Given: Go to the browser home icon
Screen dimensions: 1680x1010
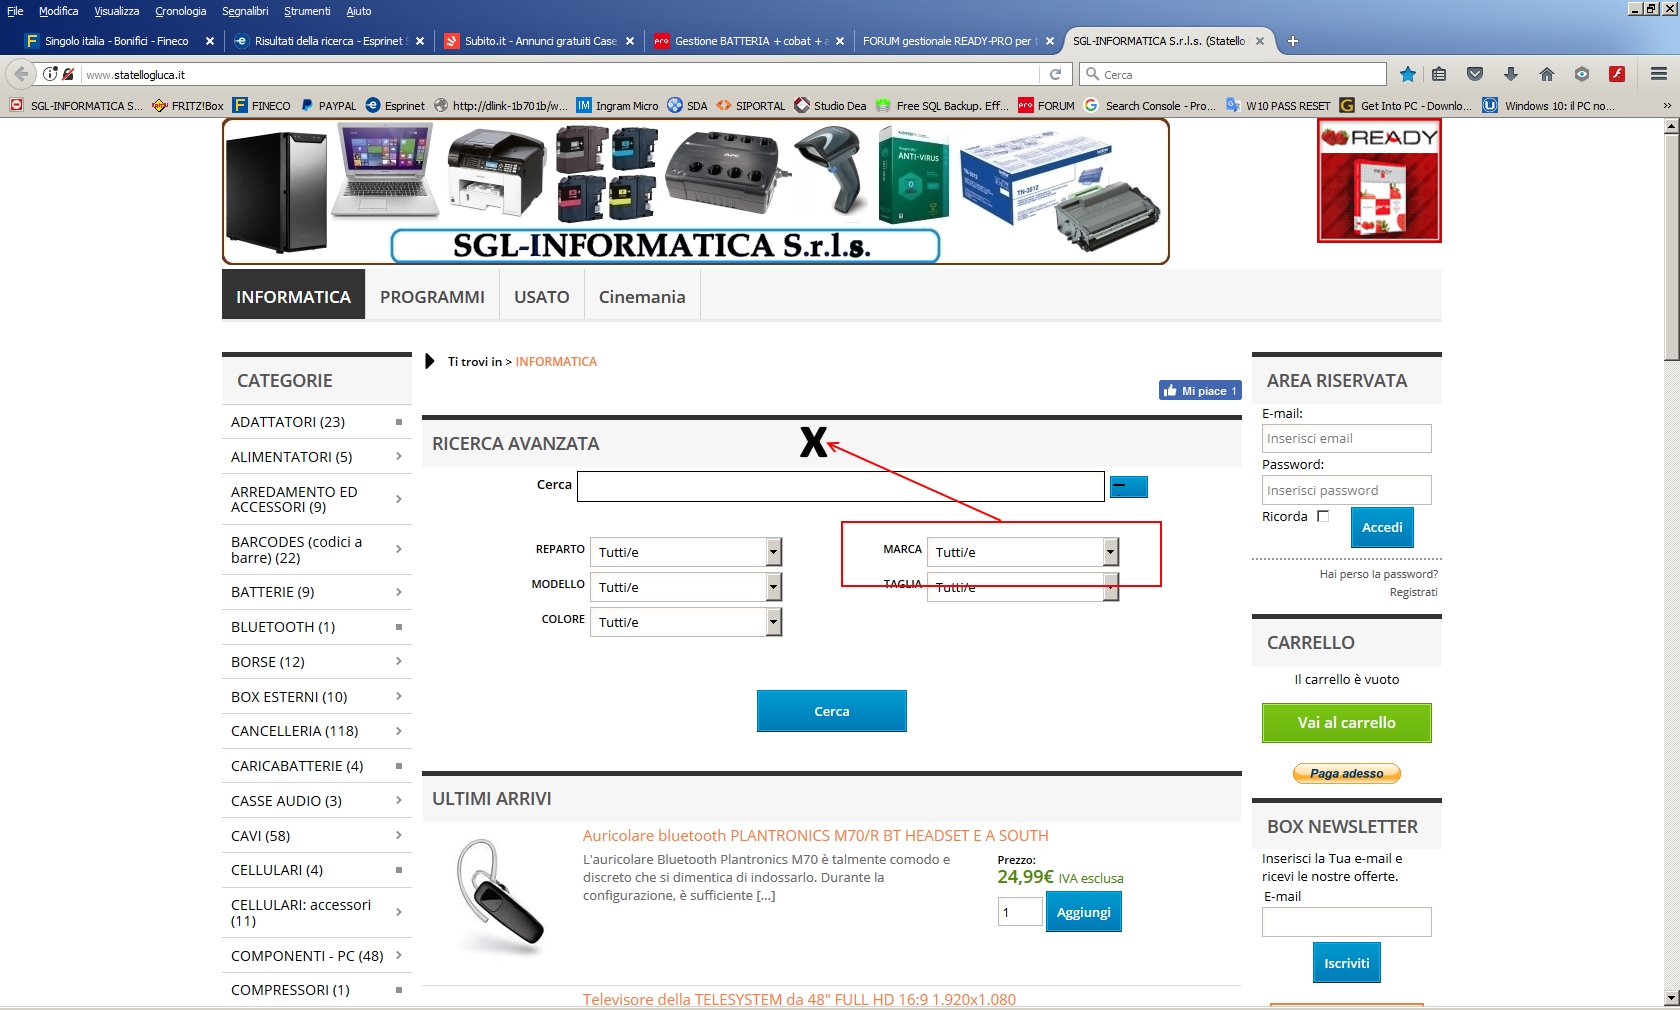Looking at the screenshot, I should click(x=1547, y=74).
